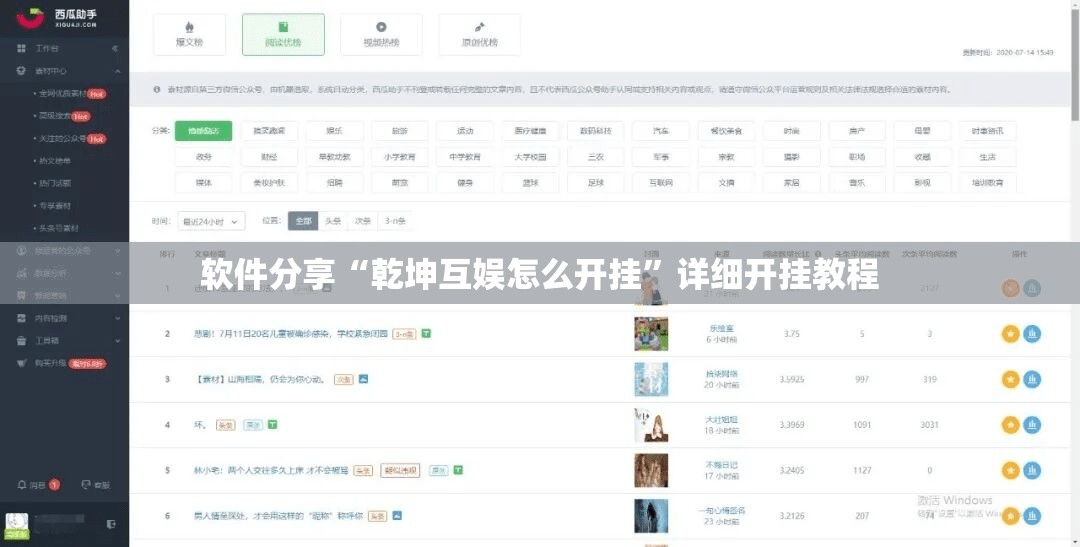The width and height of the screenshot is (1080, 547).
Task: Click the logout icon beside the avatar
Action: click(111, 524)
